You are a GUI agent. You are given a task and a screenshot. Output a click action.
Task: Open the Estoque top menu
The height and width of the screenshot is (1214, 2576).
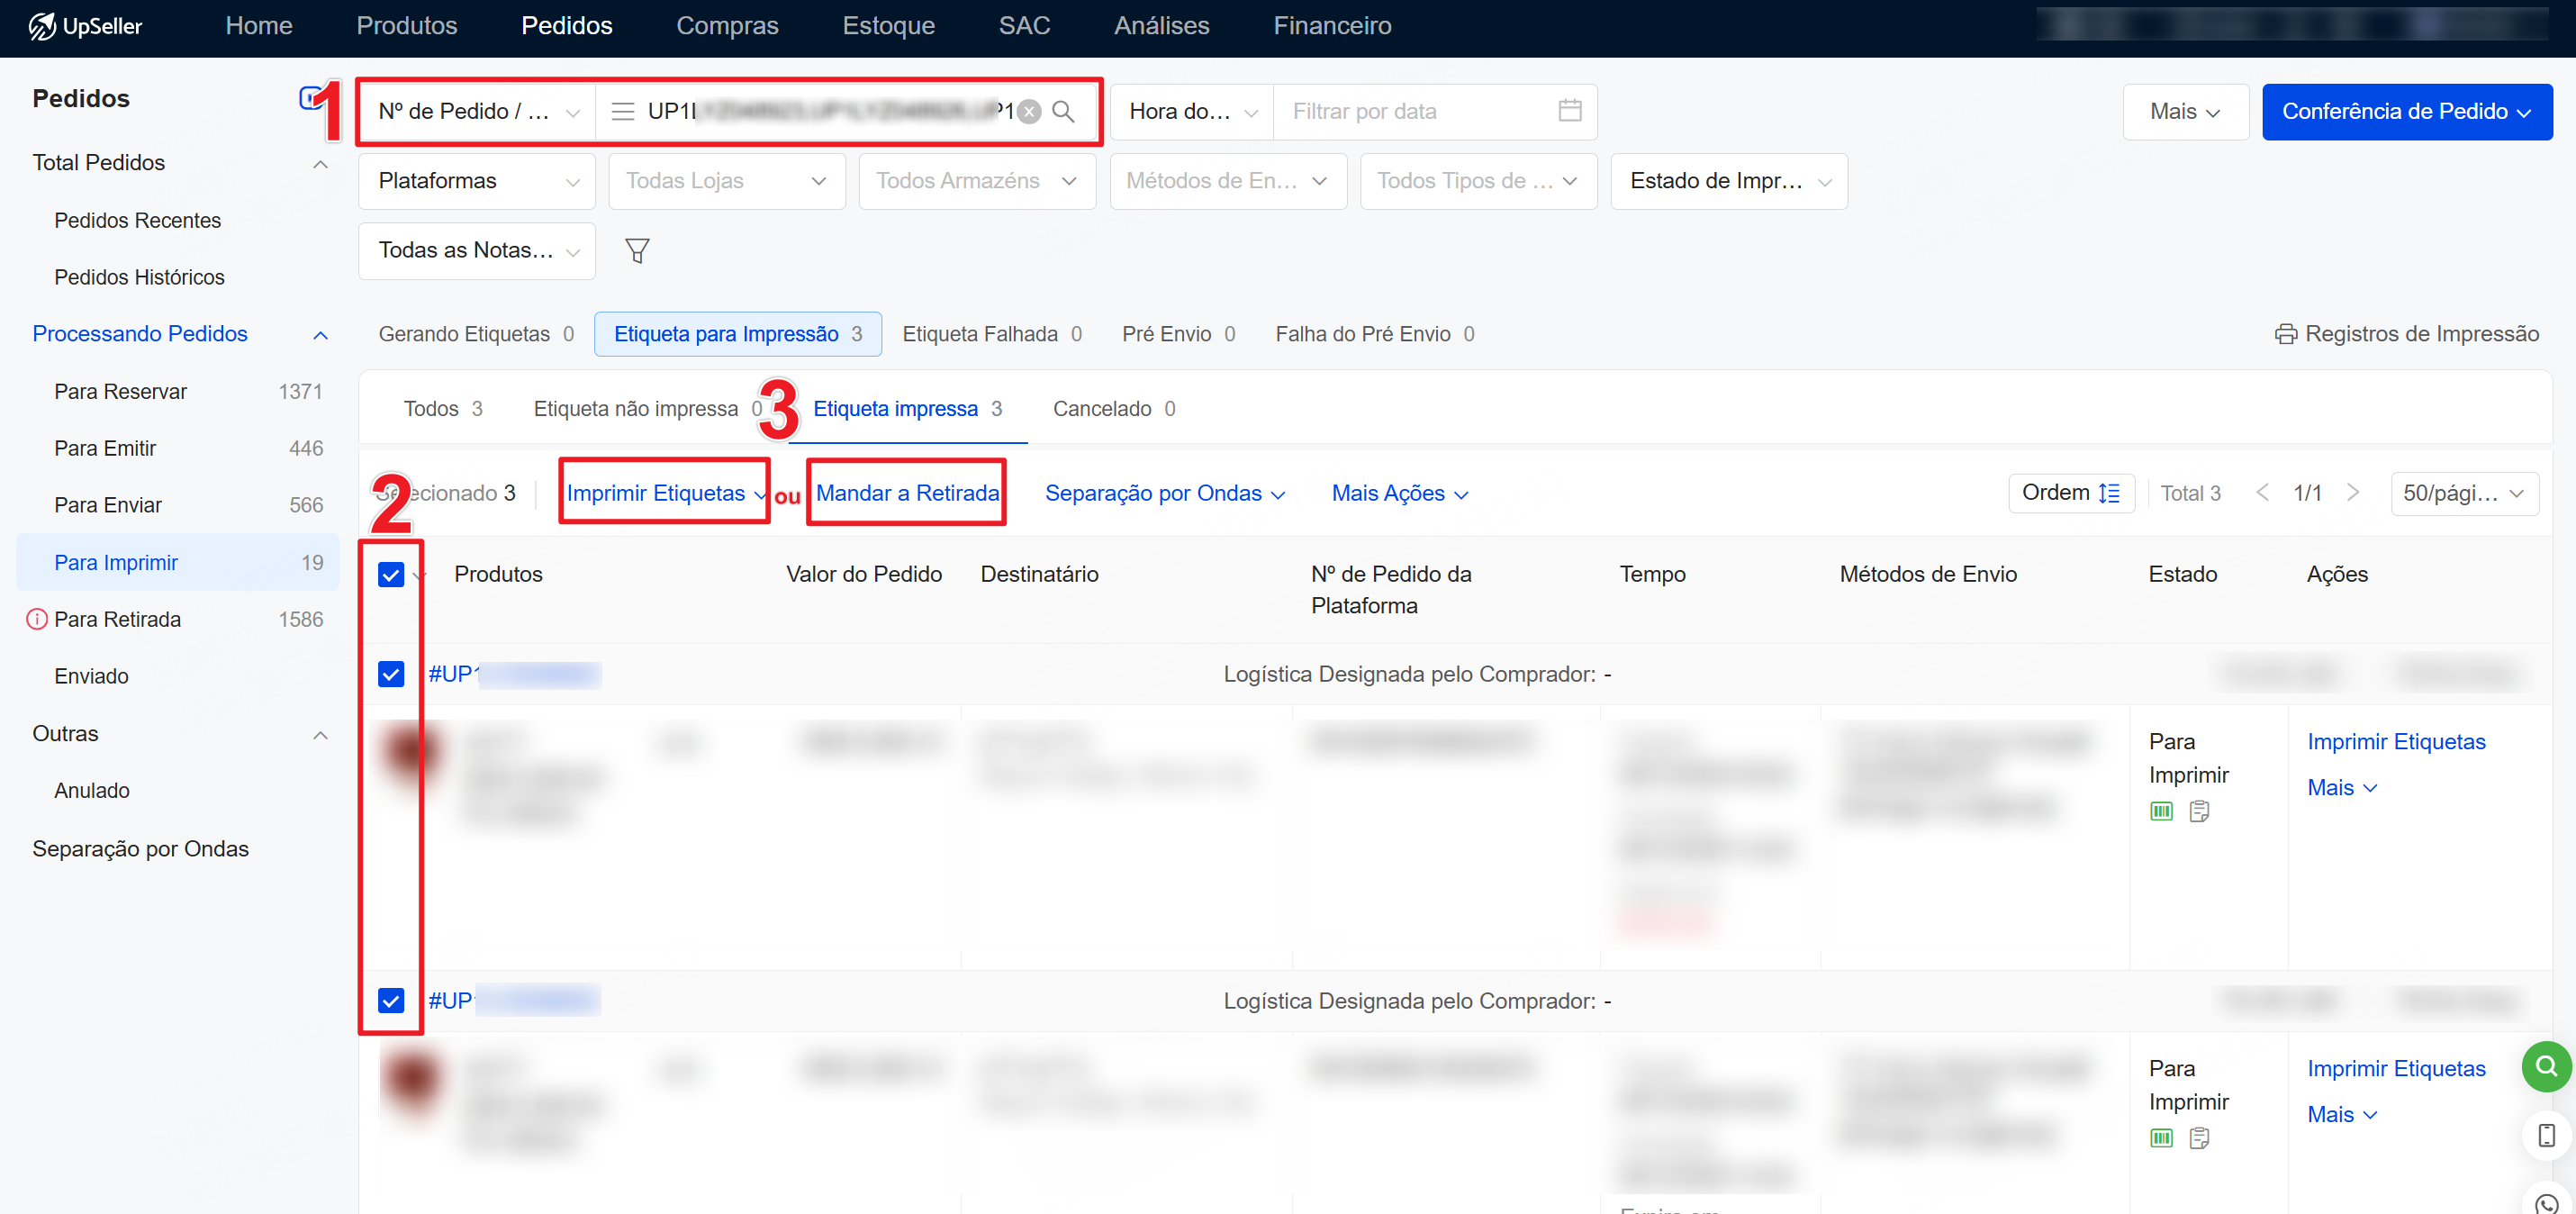tap(888, 26)
